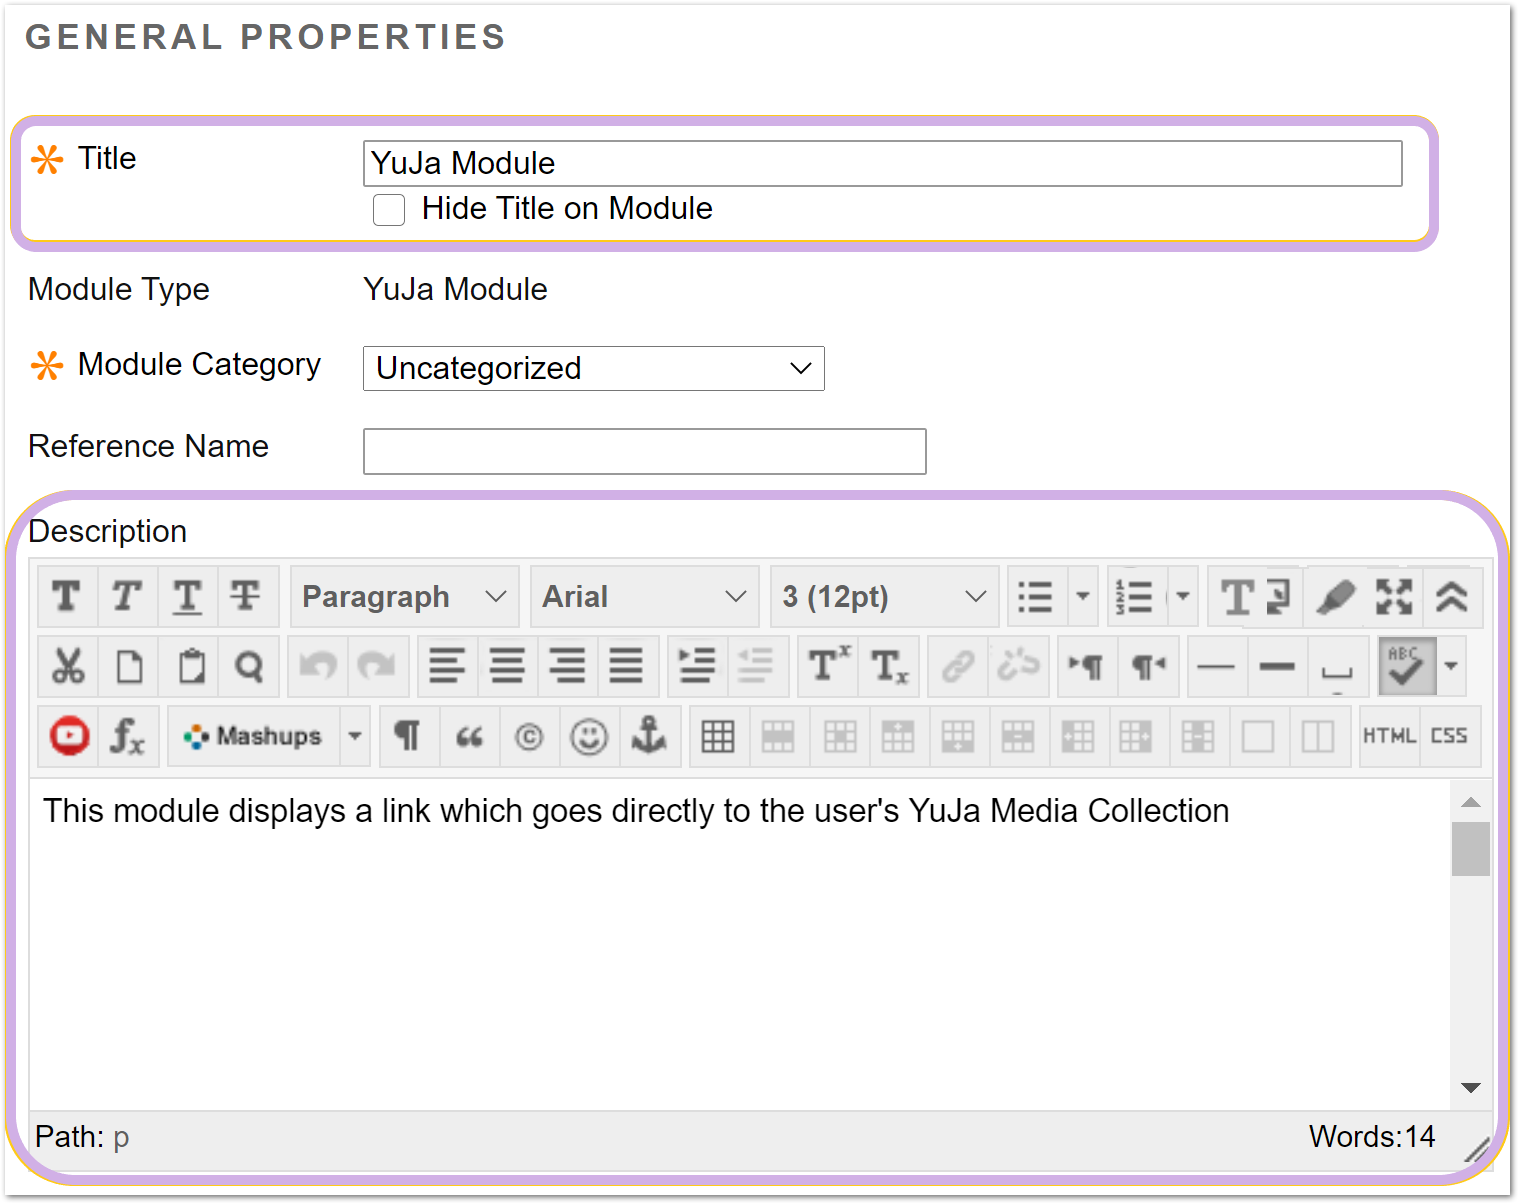Insert an emoticon smiley
Screen dimensions: 1519x1204
pyautogui.click(x=589, y=736)
